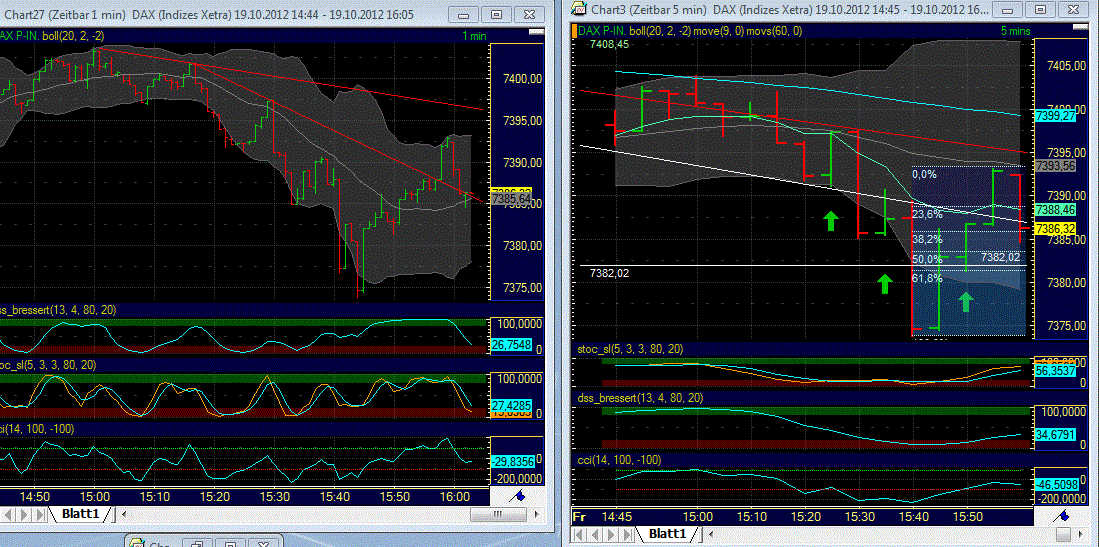1099x547 pixels.
Task: Click the -46,5098 cci value tag
Action: [1055, 484]
